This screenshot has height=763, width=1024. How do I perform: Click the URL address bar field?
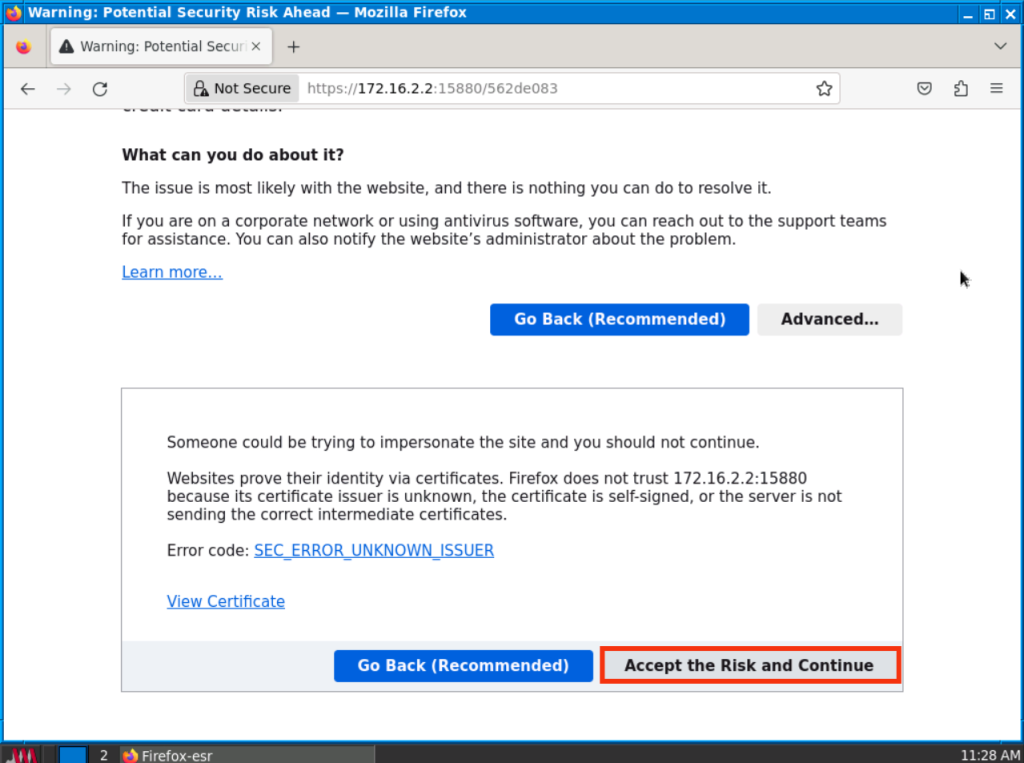(550, 88)
